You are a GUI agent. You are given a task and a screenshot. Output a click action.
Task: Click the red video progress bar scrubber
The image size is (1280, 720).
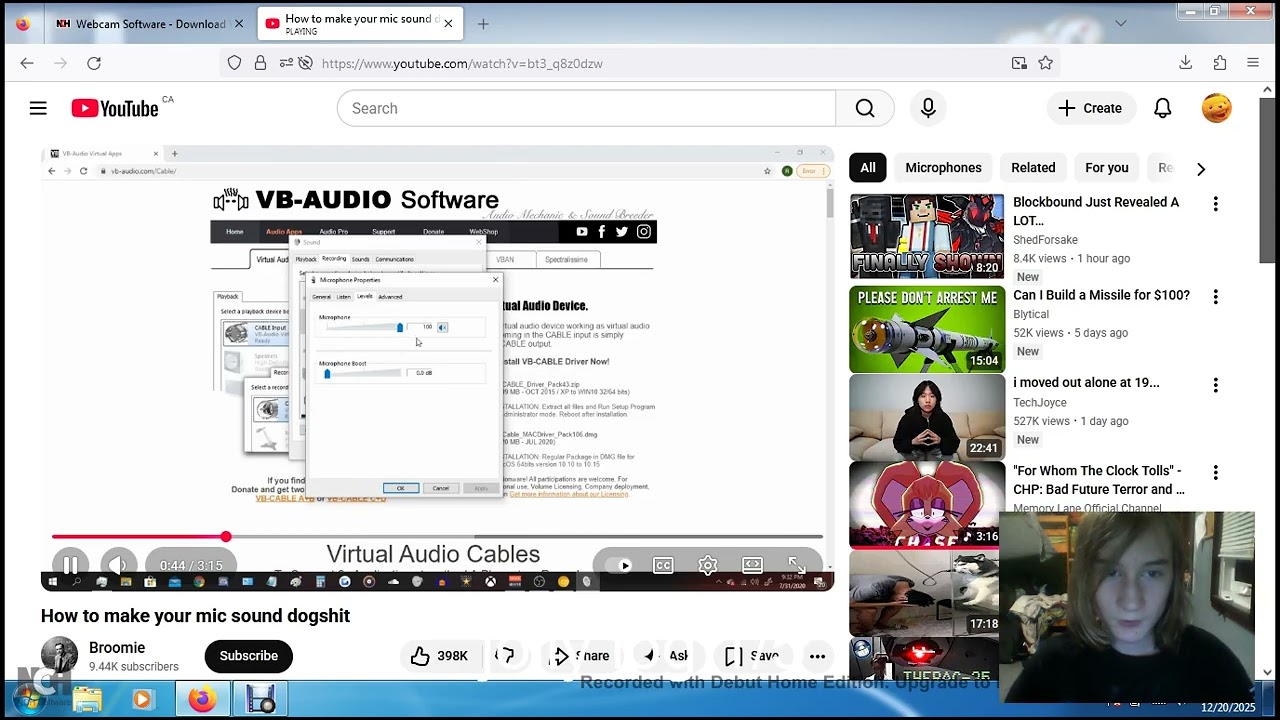pyautogui.click(x=226, y=537)
